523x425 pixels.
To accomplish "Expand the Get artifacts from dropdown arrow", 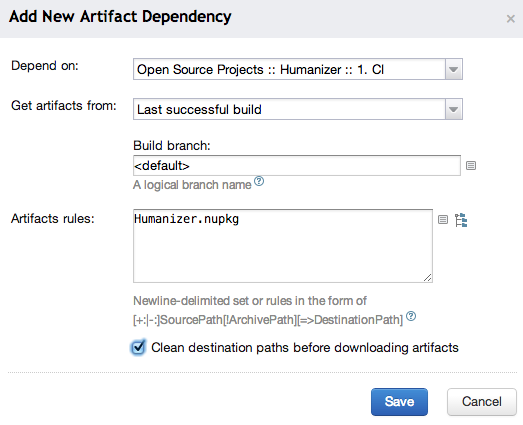I will 453,109.
